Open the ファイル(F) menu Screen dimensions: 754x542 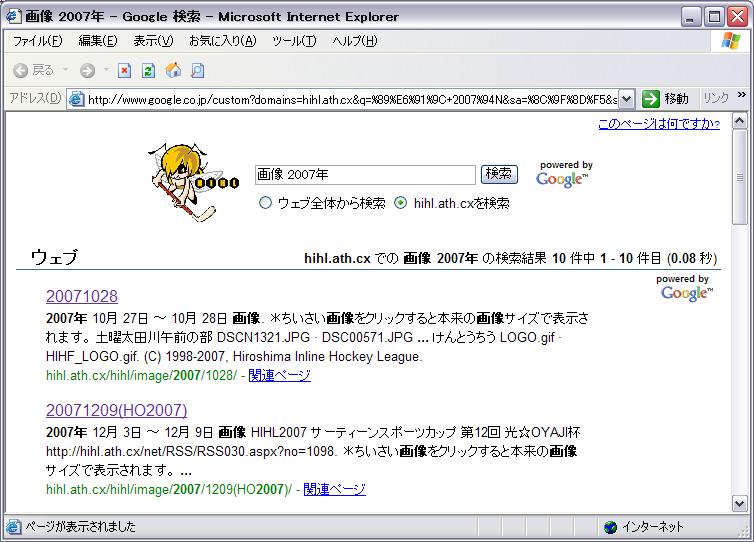click(37, 41)
